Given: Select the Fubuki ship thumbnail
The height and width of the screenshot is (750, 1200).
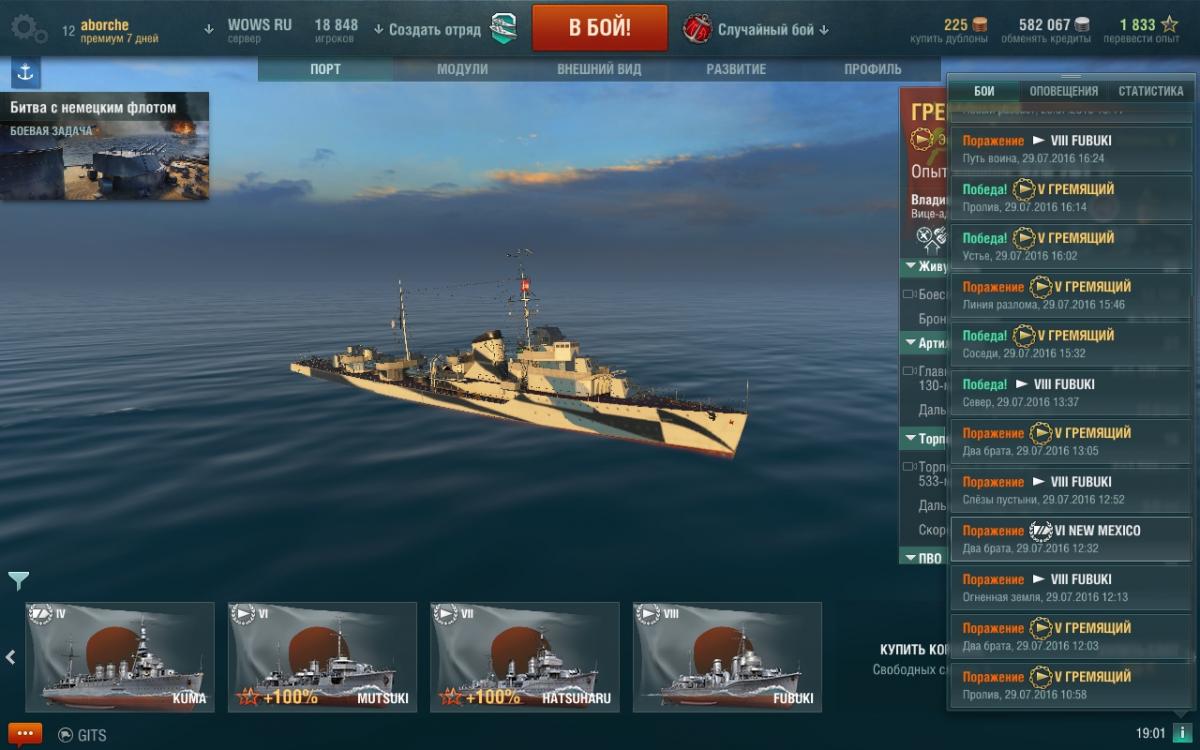Looking at the screenshot, I should (727, 657).
